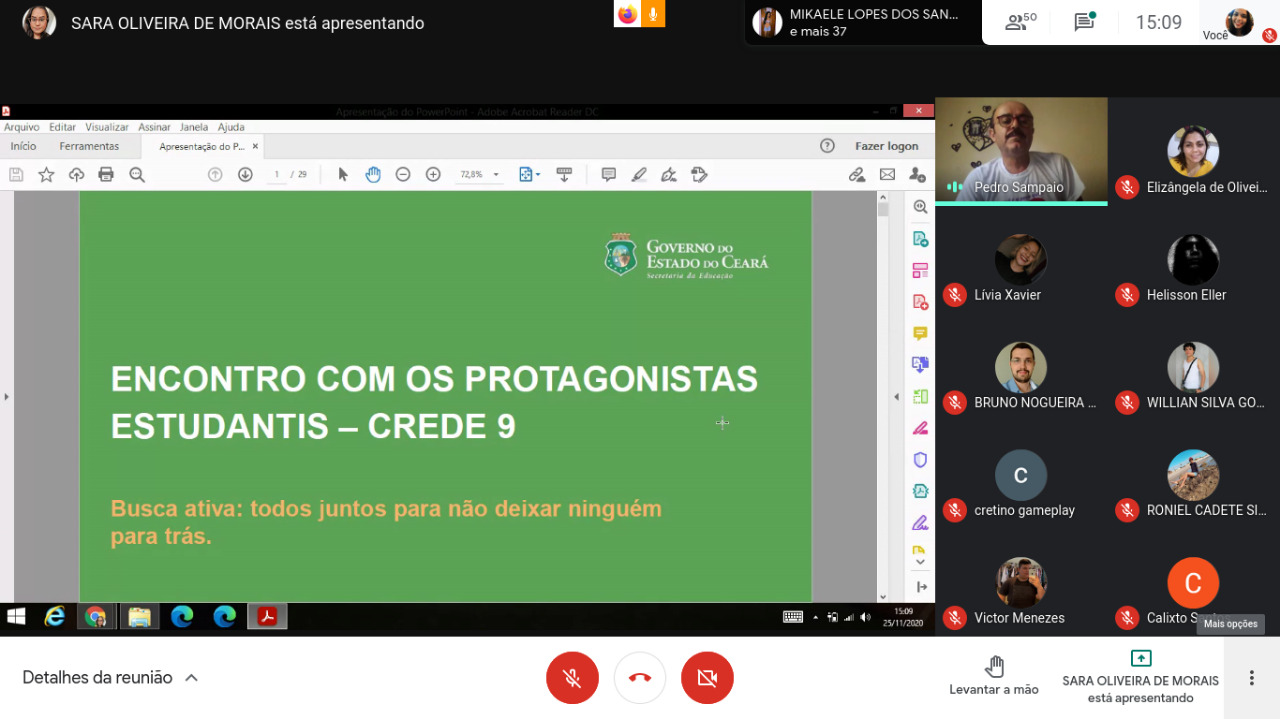This screenshot has width=1280, height=719.
Task: Collapse the right Acrobat tools pane arrow
Action: point(896,397)
